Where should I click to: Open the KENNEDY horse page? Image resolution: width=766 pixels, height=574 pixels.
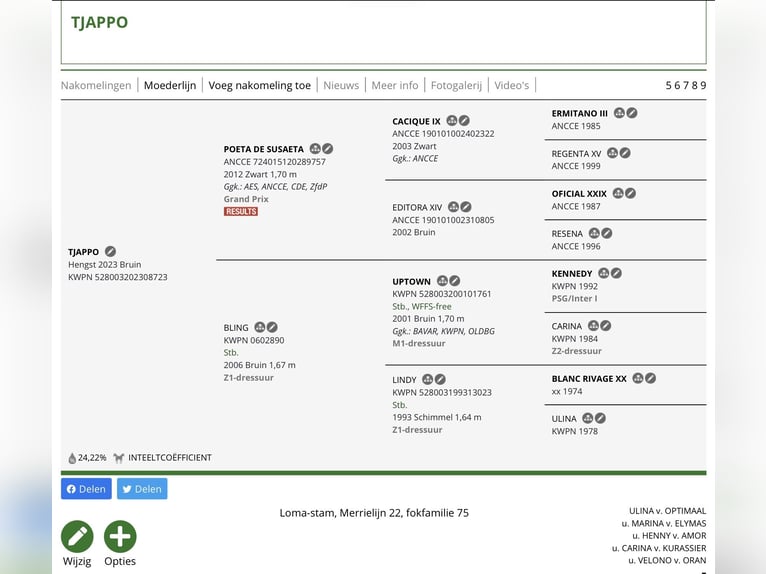click(572, 274)
